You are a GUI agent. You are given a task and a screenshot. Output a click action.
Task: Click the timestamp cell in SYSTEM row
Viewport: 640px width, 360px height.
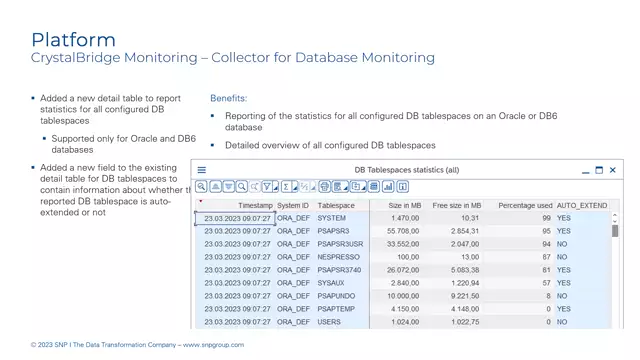pyautogui.click(x=237, y=218)
